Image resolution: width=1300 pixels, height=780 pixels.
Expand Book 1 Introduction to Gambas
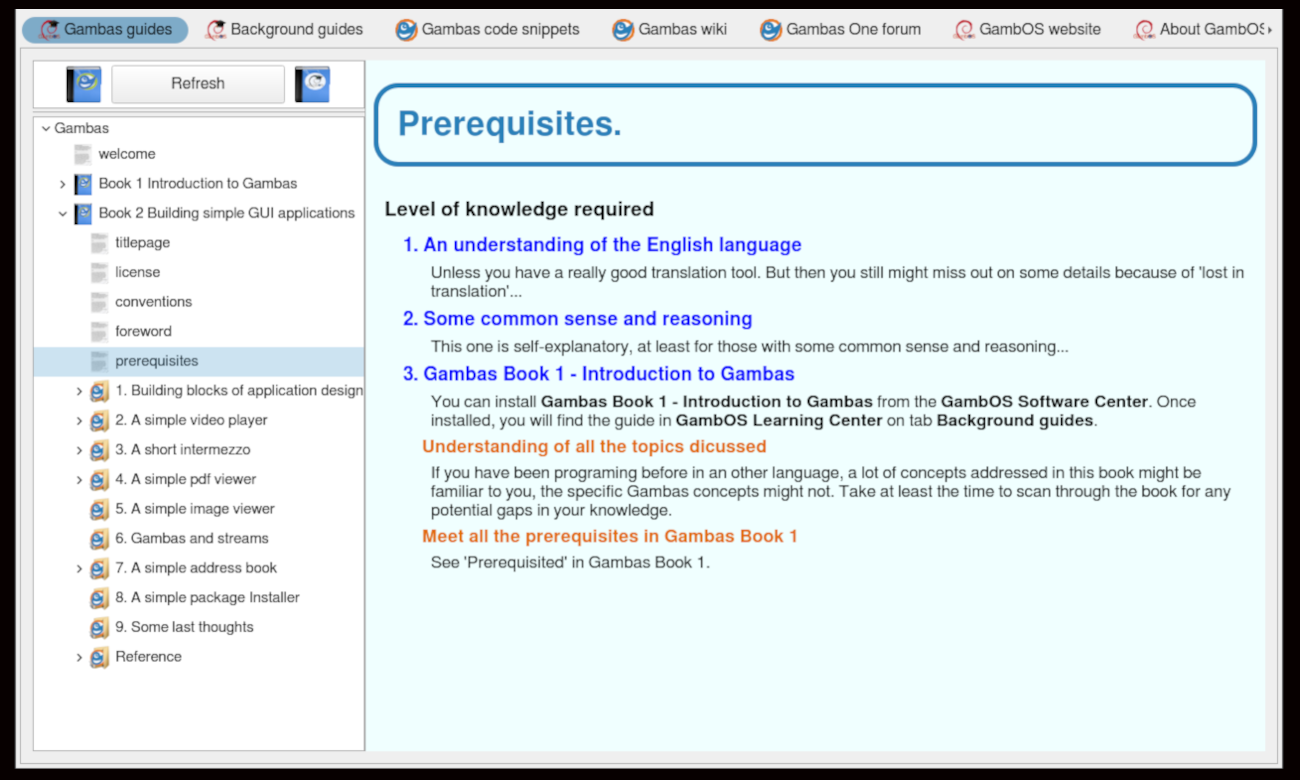[62, 184]
